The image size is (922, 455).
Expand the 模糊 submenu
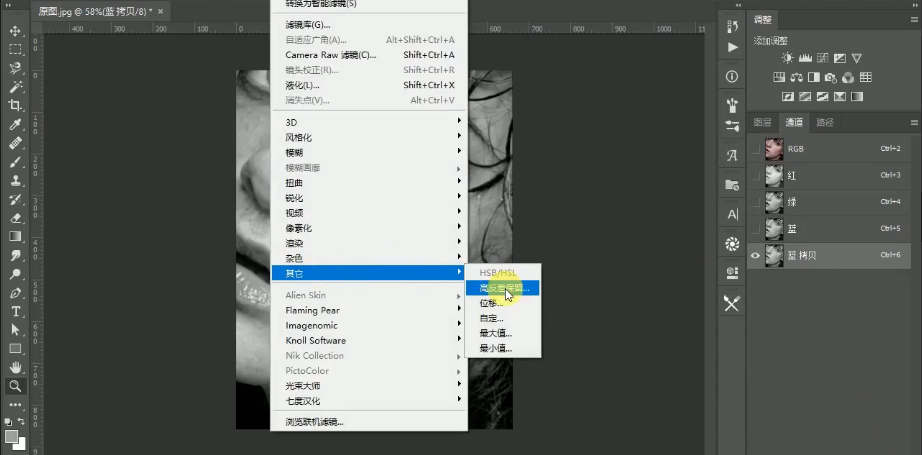(x=369, y=153)
